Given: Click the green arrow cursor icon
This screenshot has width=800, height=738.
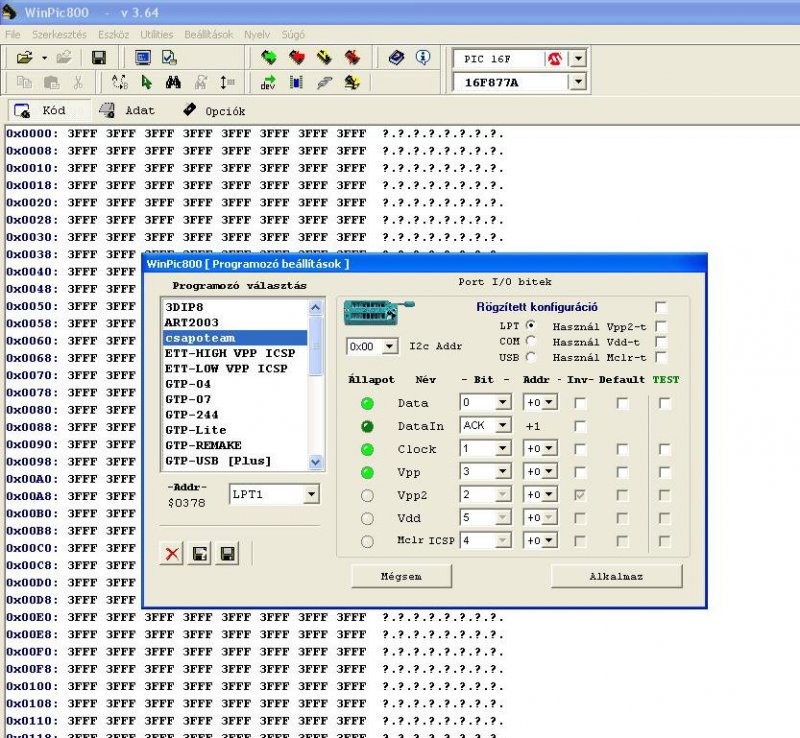Looking at the screenshot, I should (x=147, y=82).
